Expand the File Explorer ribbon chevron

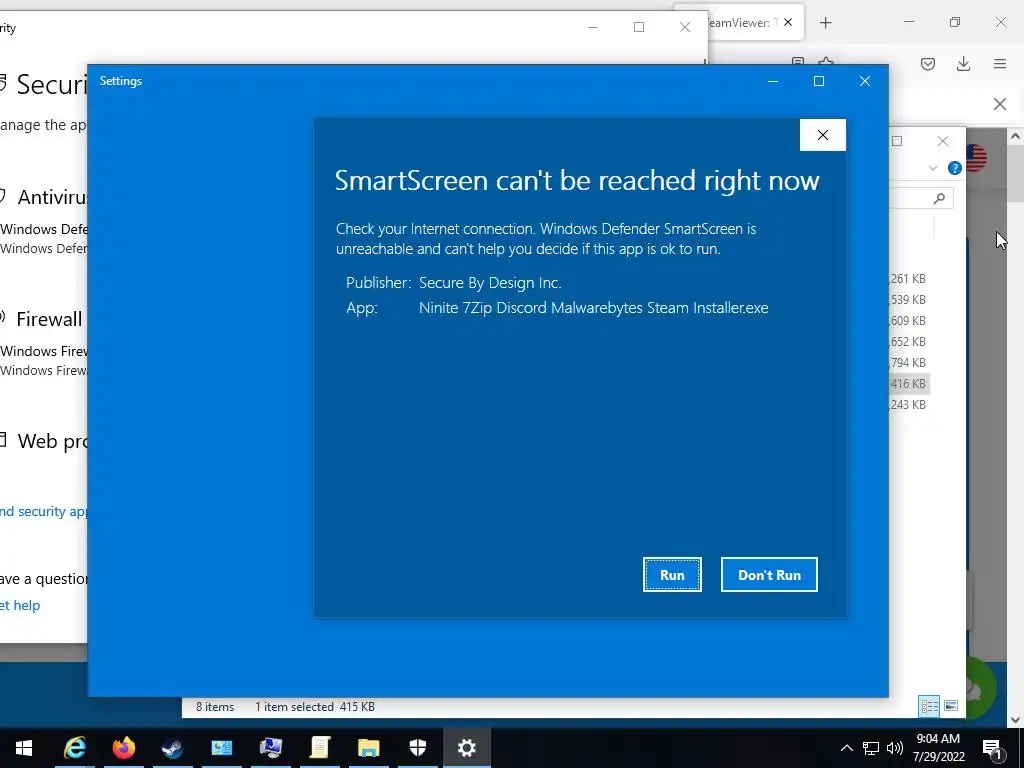[x=933, y=168]
